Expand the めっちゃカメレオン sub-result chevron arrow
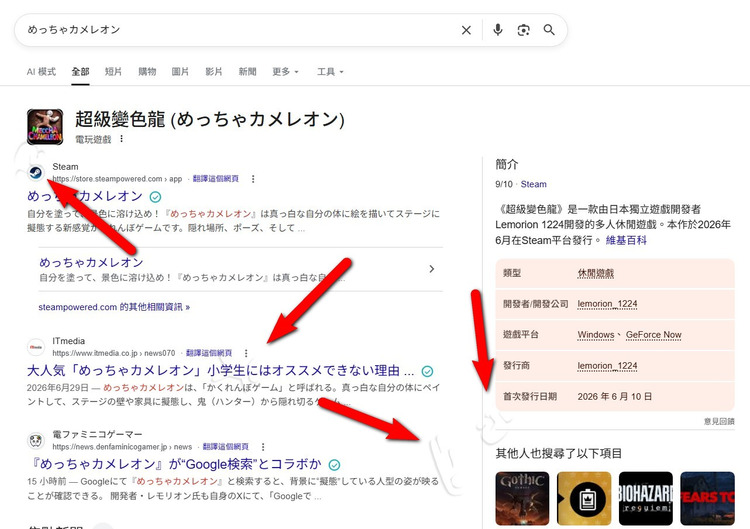This screenshot has height=529, width=750. (x=431, y=269)
